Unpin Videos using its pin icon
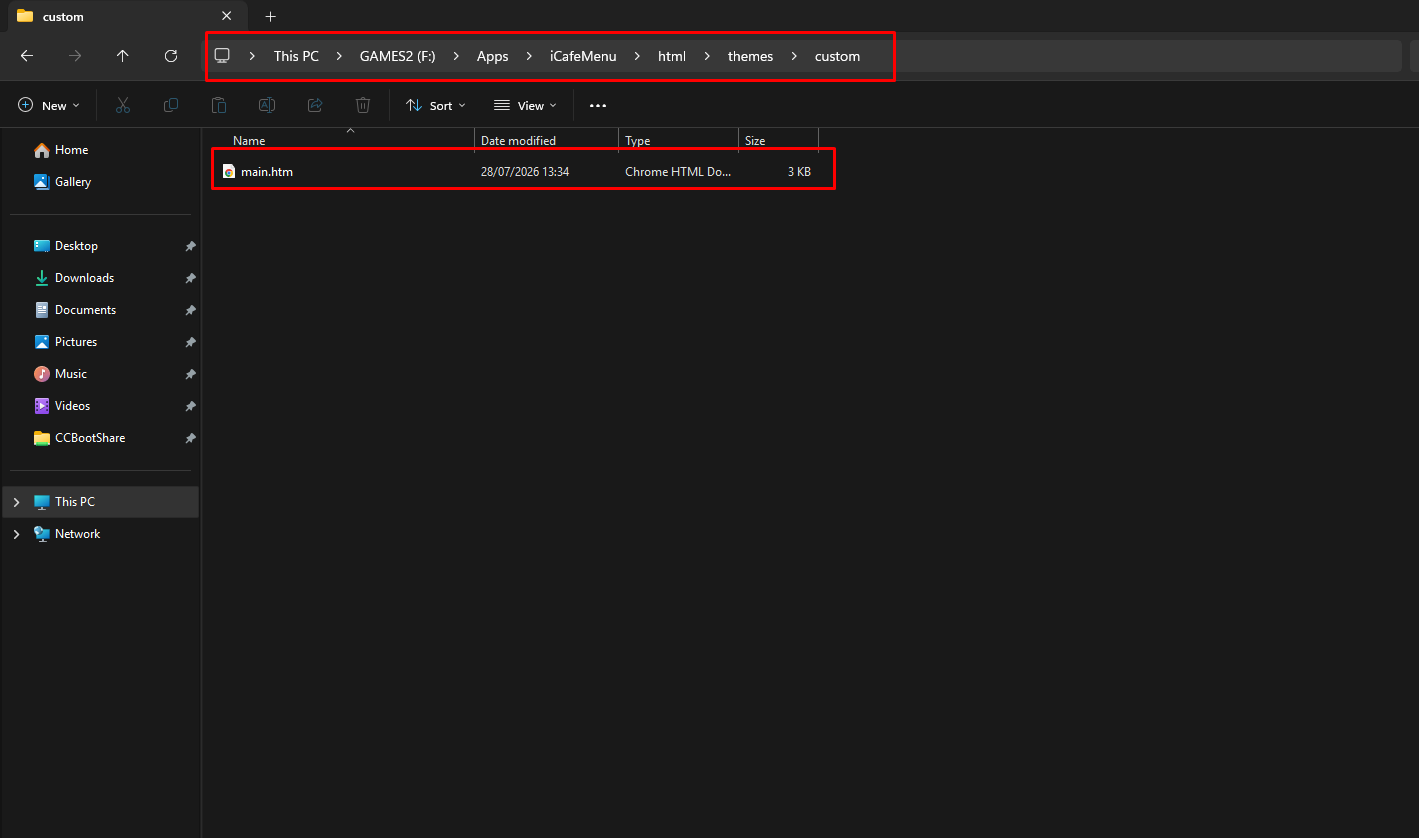1419x838 pixels. [x=190, y=406]
